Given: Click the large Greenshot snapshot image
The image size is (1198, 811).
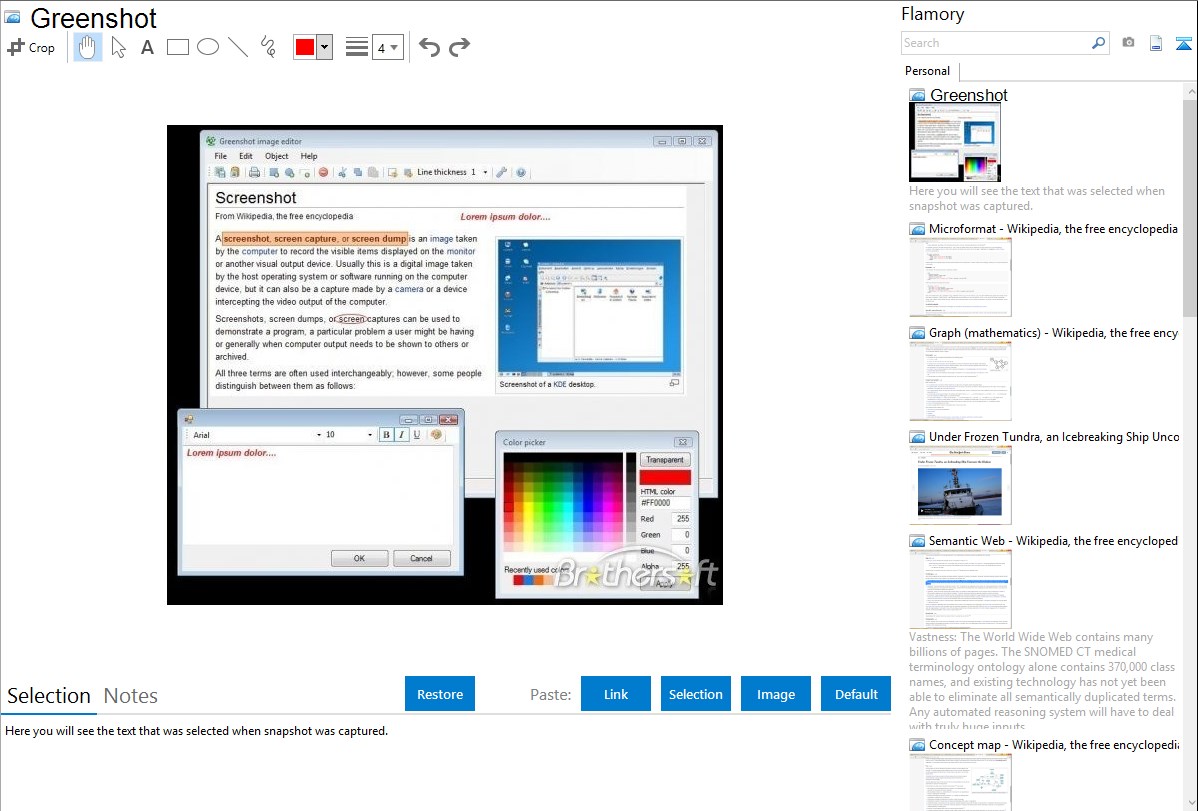Looking at the screenshot, I should [x=445, y=365].
